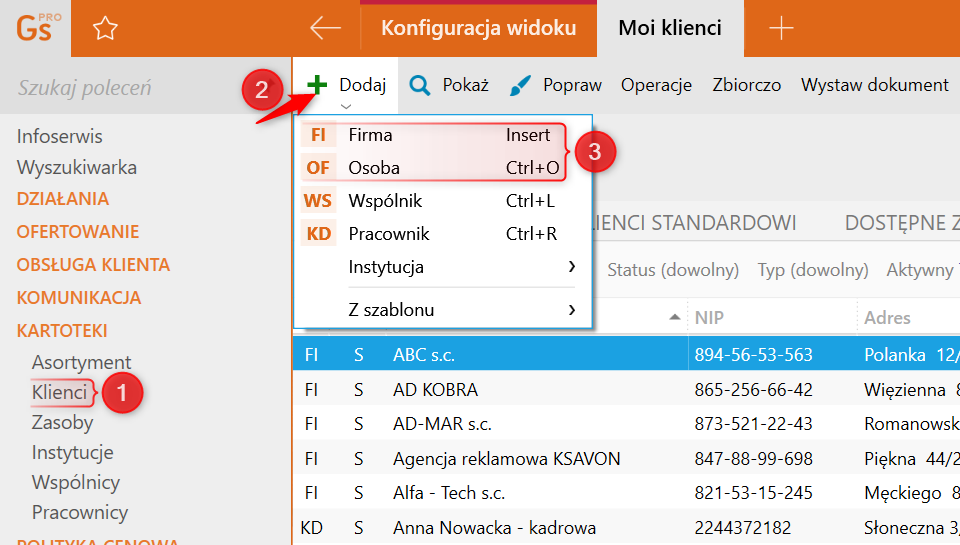Viewport: 960px width, 545px height.
Task: Open the Status (dowolny) filter dropdown
Action: [x=672, y=270]
